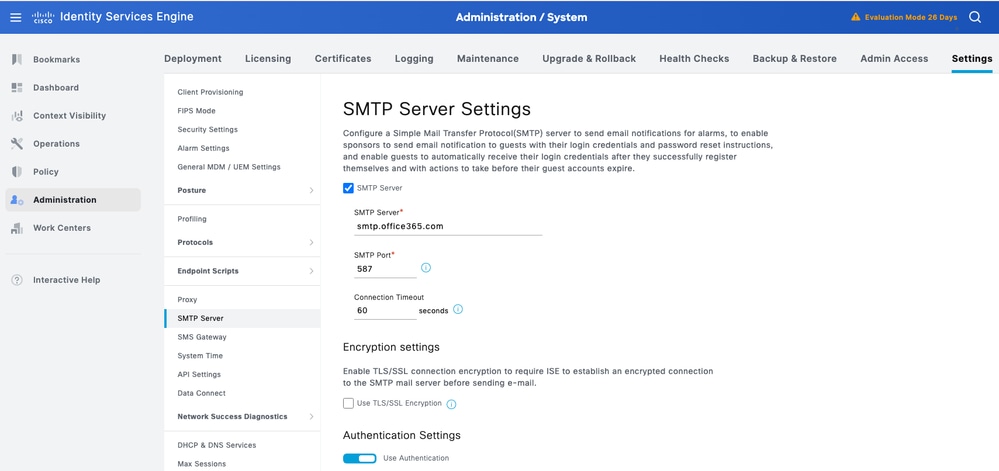Open Context Visibility in the sidebar
The height and width of the screenshot is (471, 999).
69,115
